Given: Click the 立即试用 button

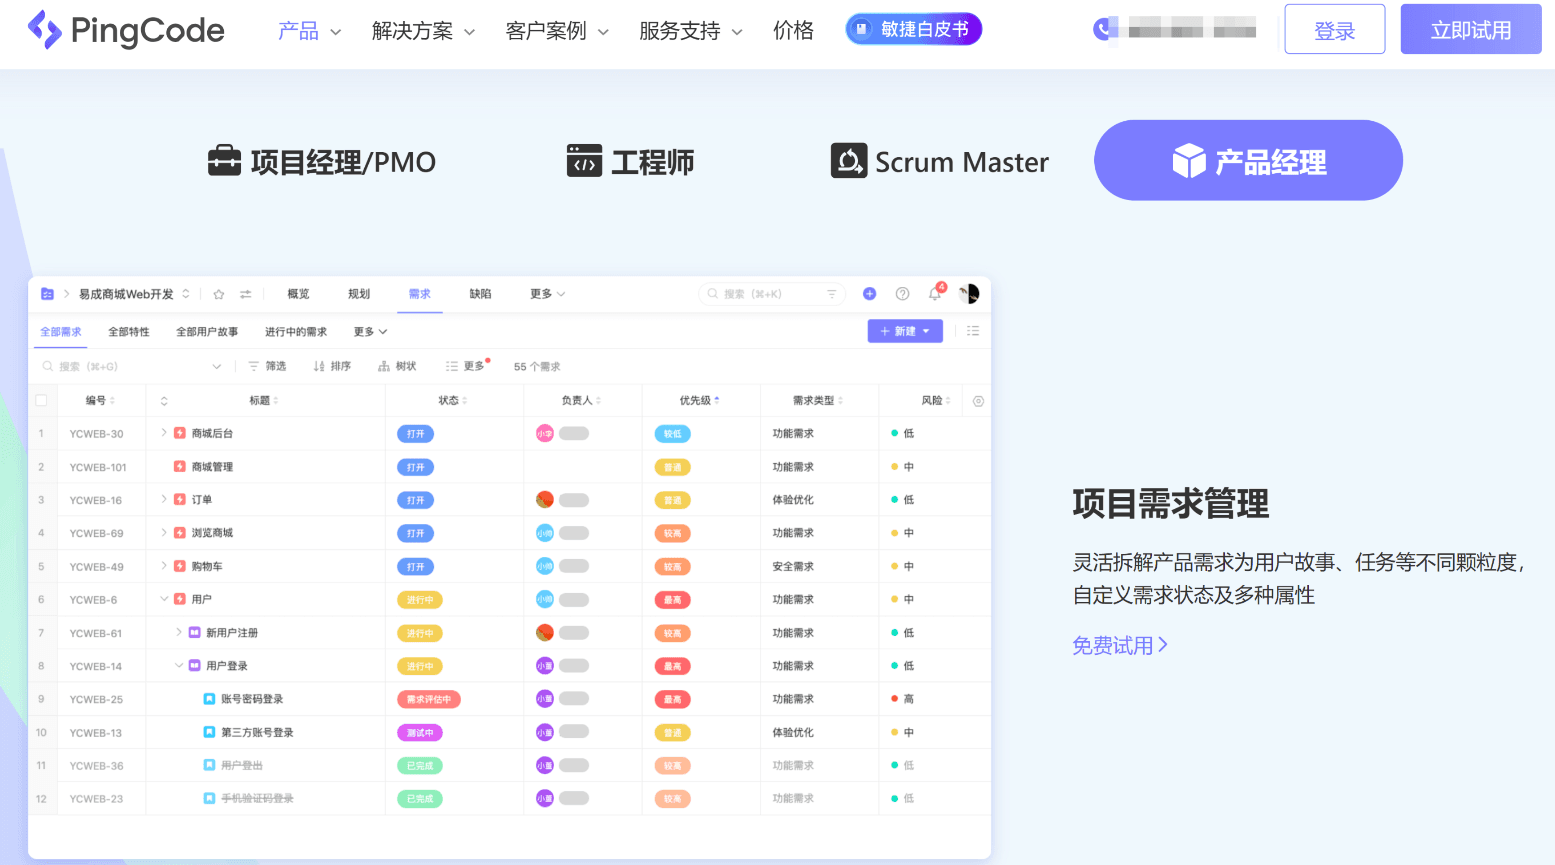Looking at the screenshot, I should (x=1471, y=29).
